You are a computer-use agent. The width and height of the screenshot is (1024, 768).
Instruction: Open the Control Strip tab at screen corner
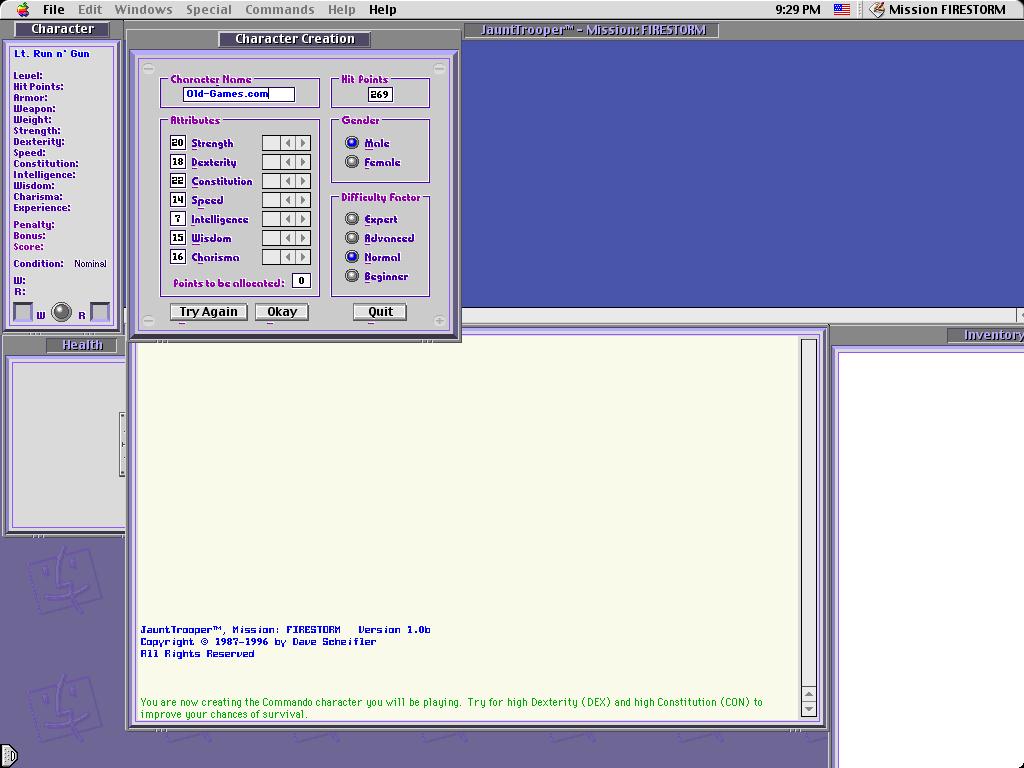tap(8, 756)
